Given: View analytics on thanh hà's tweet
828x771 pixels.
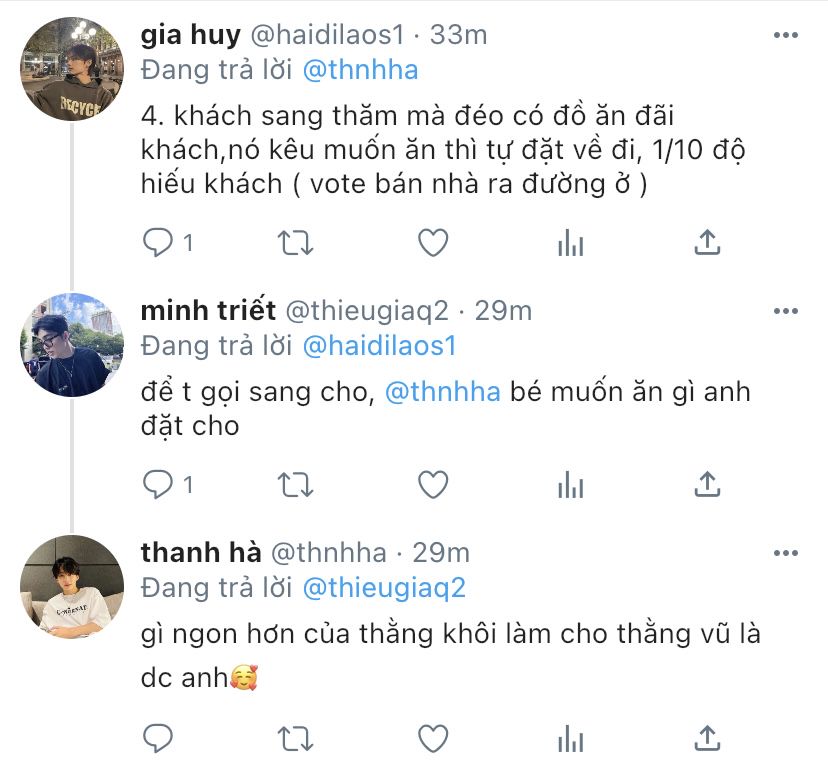Looking at the screenshot, I should point(570,738).
